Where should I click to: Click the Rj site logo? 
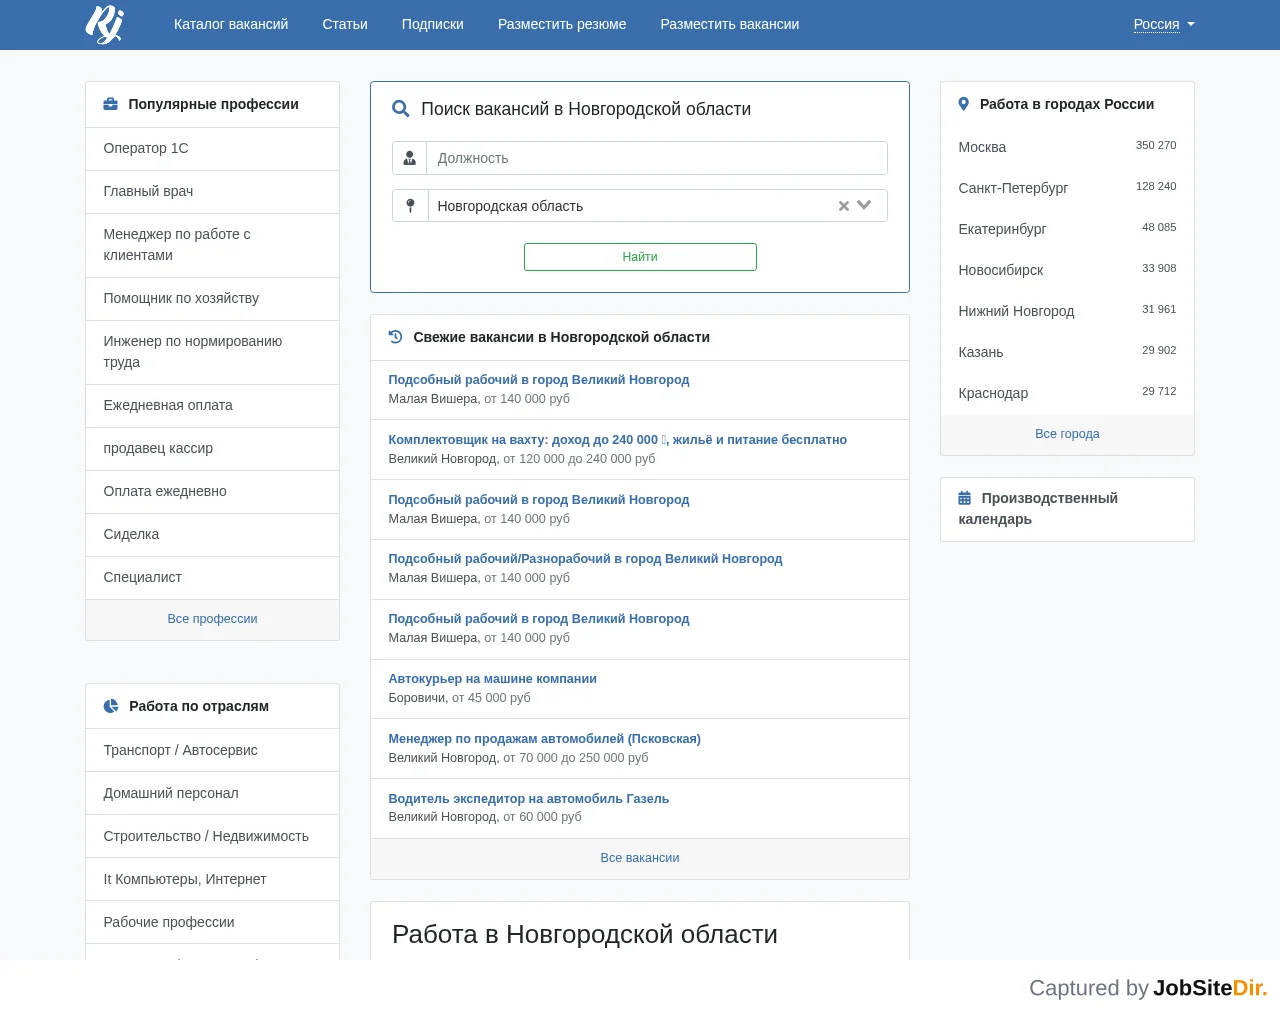105,24
